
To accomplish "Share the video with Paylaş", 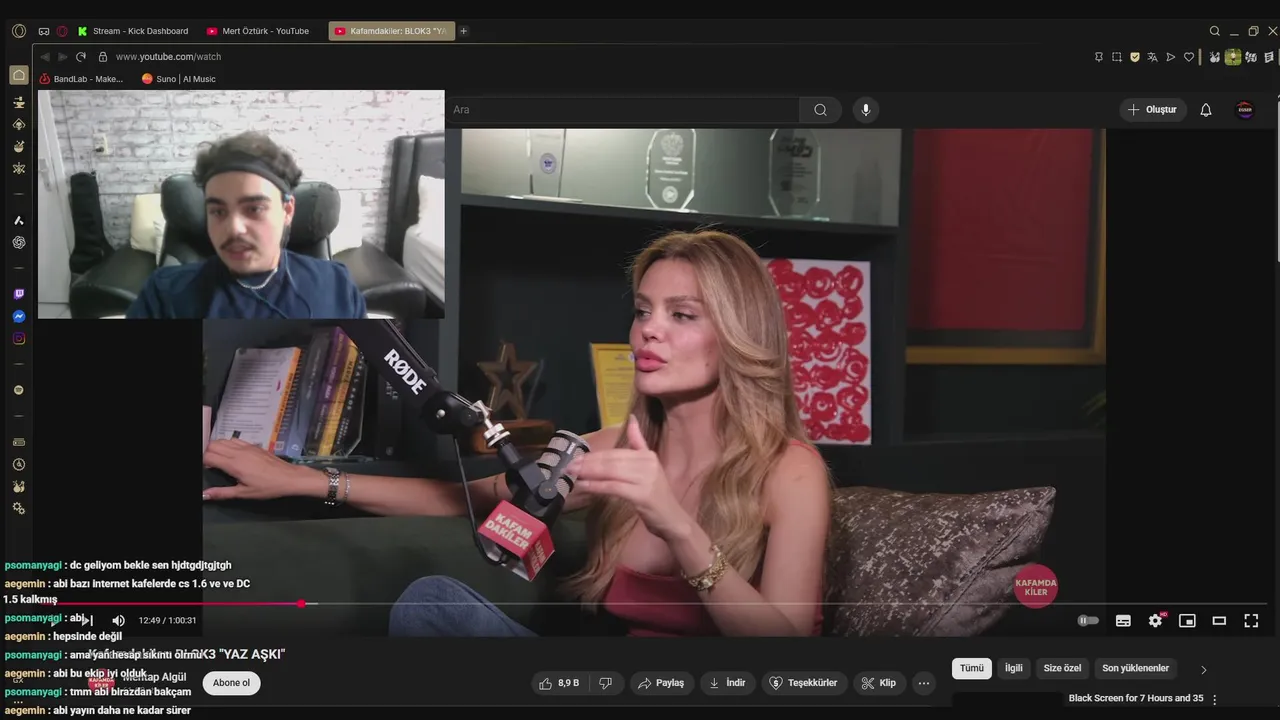I will [661, 683].
